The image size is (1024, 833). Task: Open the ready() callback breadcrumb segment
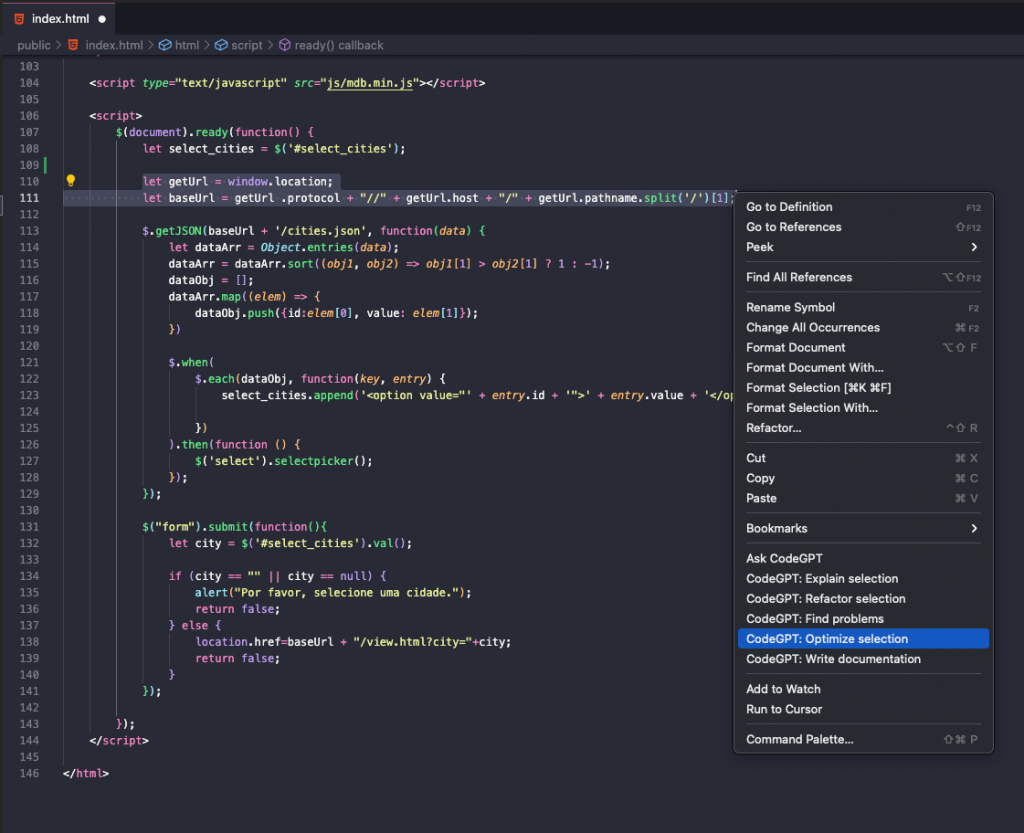(x=339, y=45)
